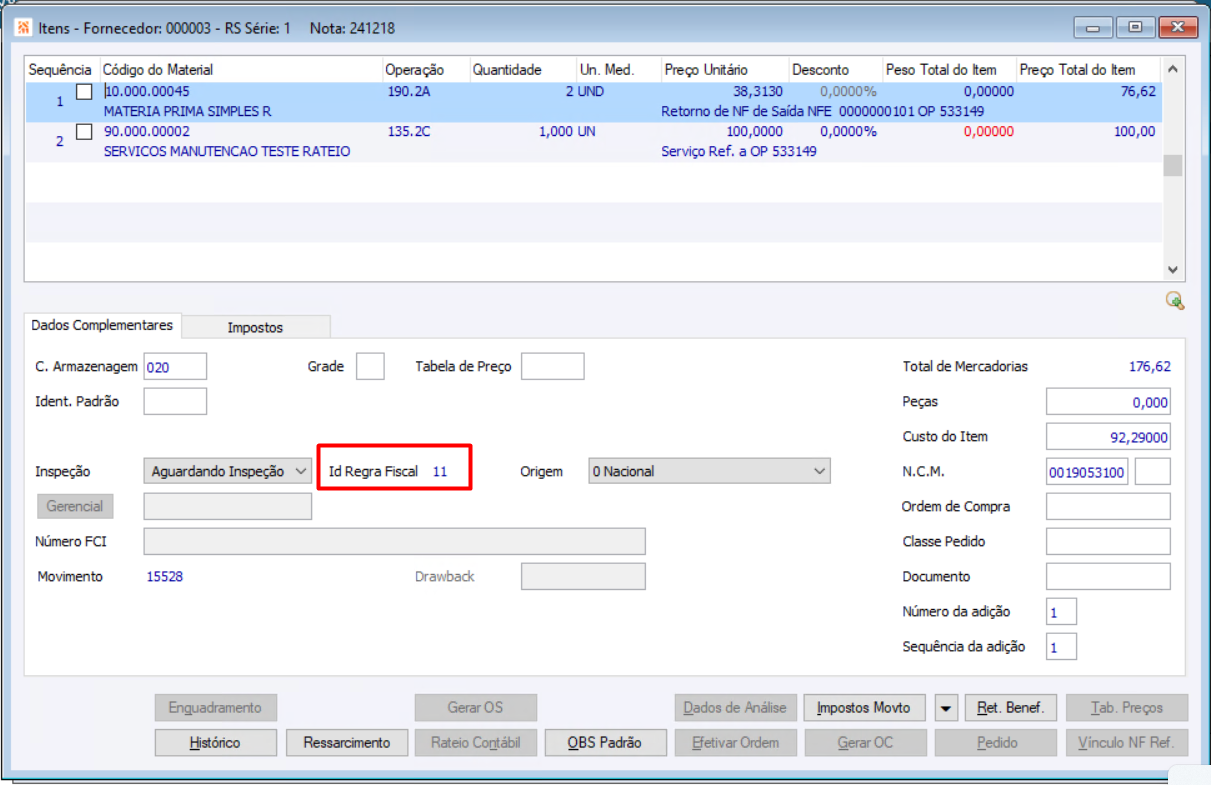Screen dimensions: 1211x785
Task: Open the arrow next to Impostos Movto
Action: [946, 708]
